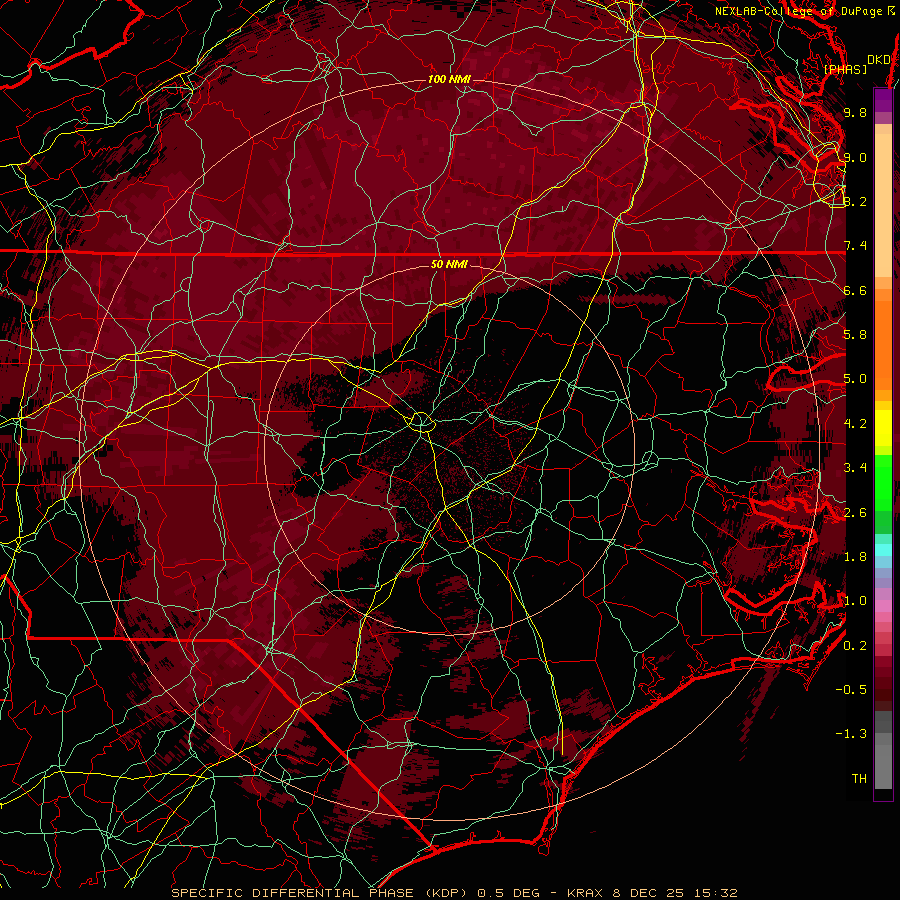900x900 pixels.
Task: Click the small beltway loop near map center
Action: click(422, 422)
